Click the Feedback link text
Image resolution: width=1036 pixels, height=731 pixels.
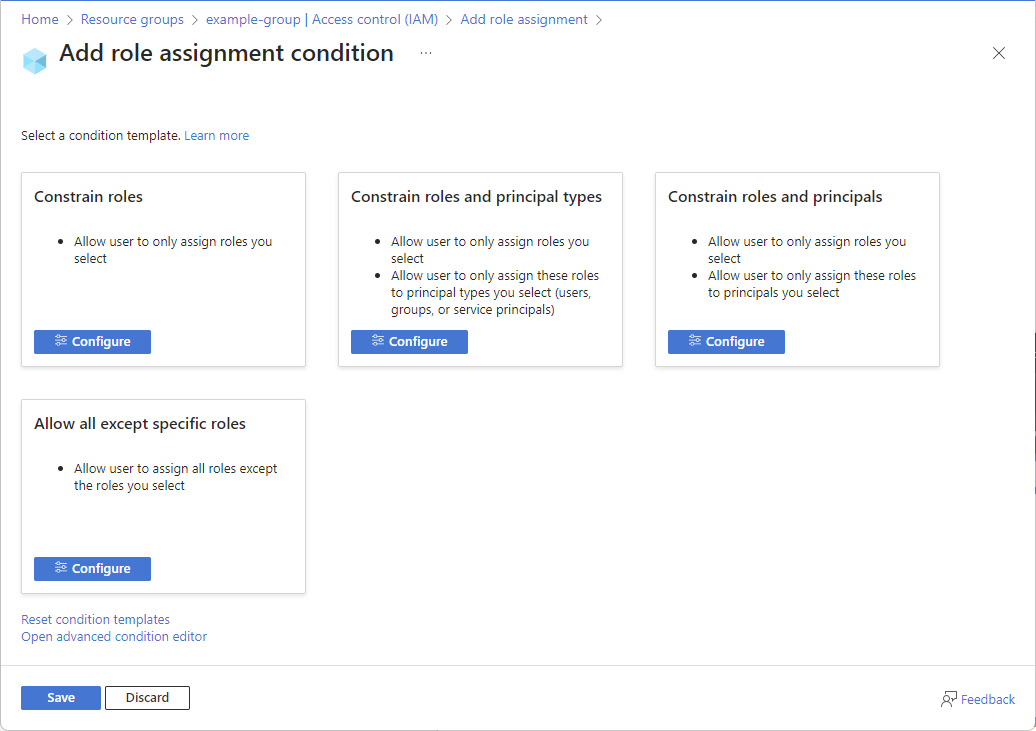[x=987, y=700]
